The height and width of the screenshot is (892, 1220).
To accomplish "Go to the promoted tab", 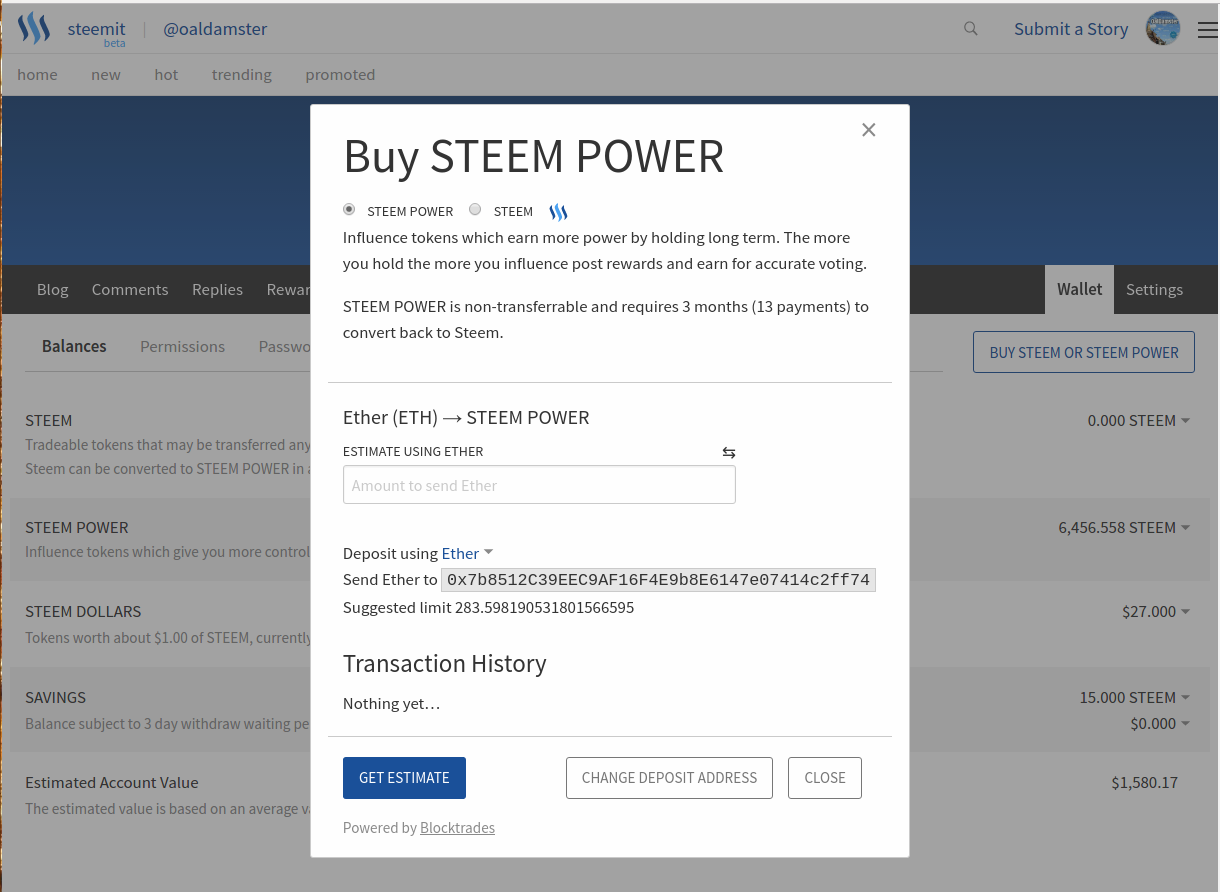I will (x=340, y=75).
